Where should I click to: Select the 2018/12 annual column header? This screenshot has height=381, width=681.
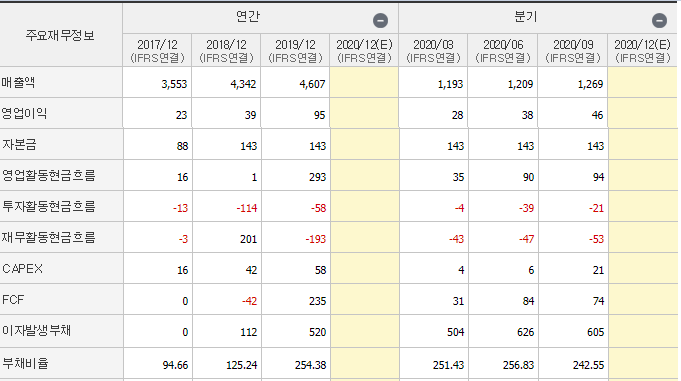point(226,50)
